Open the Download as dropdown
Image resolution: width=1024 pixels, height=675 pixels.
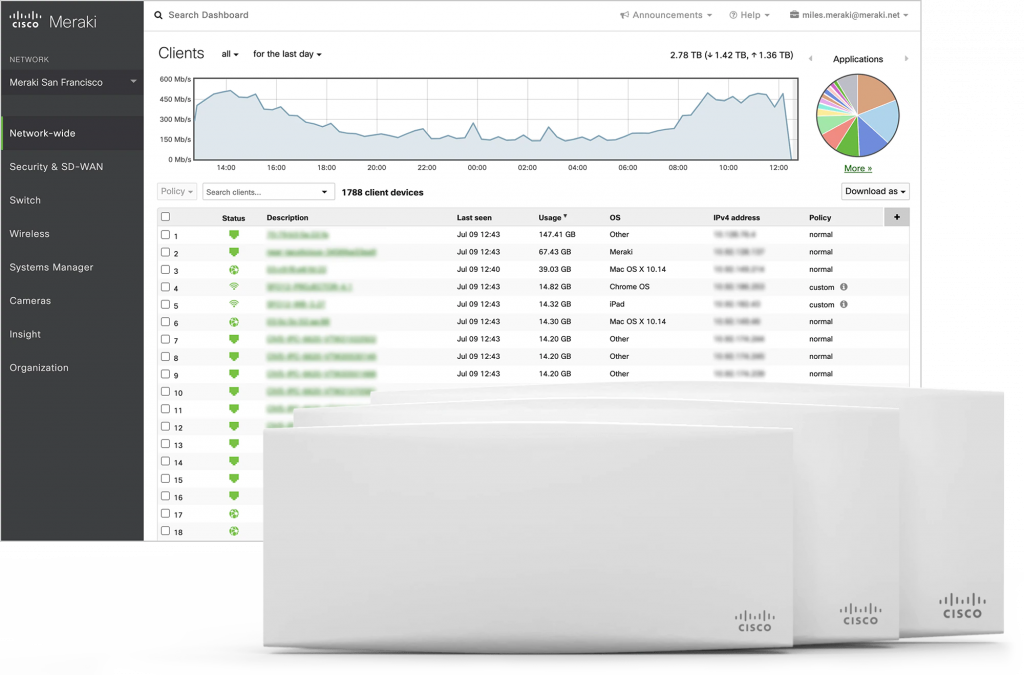click(x=875, y=191)
